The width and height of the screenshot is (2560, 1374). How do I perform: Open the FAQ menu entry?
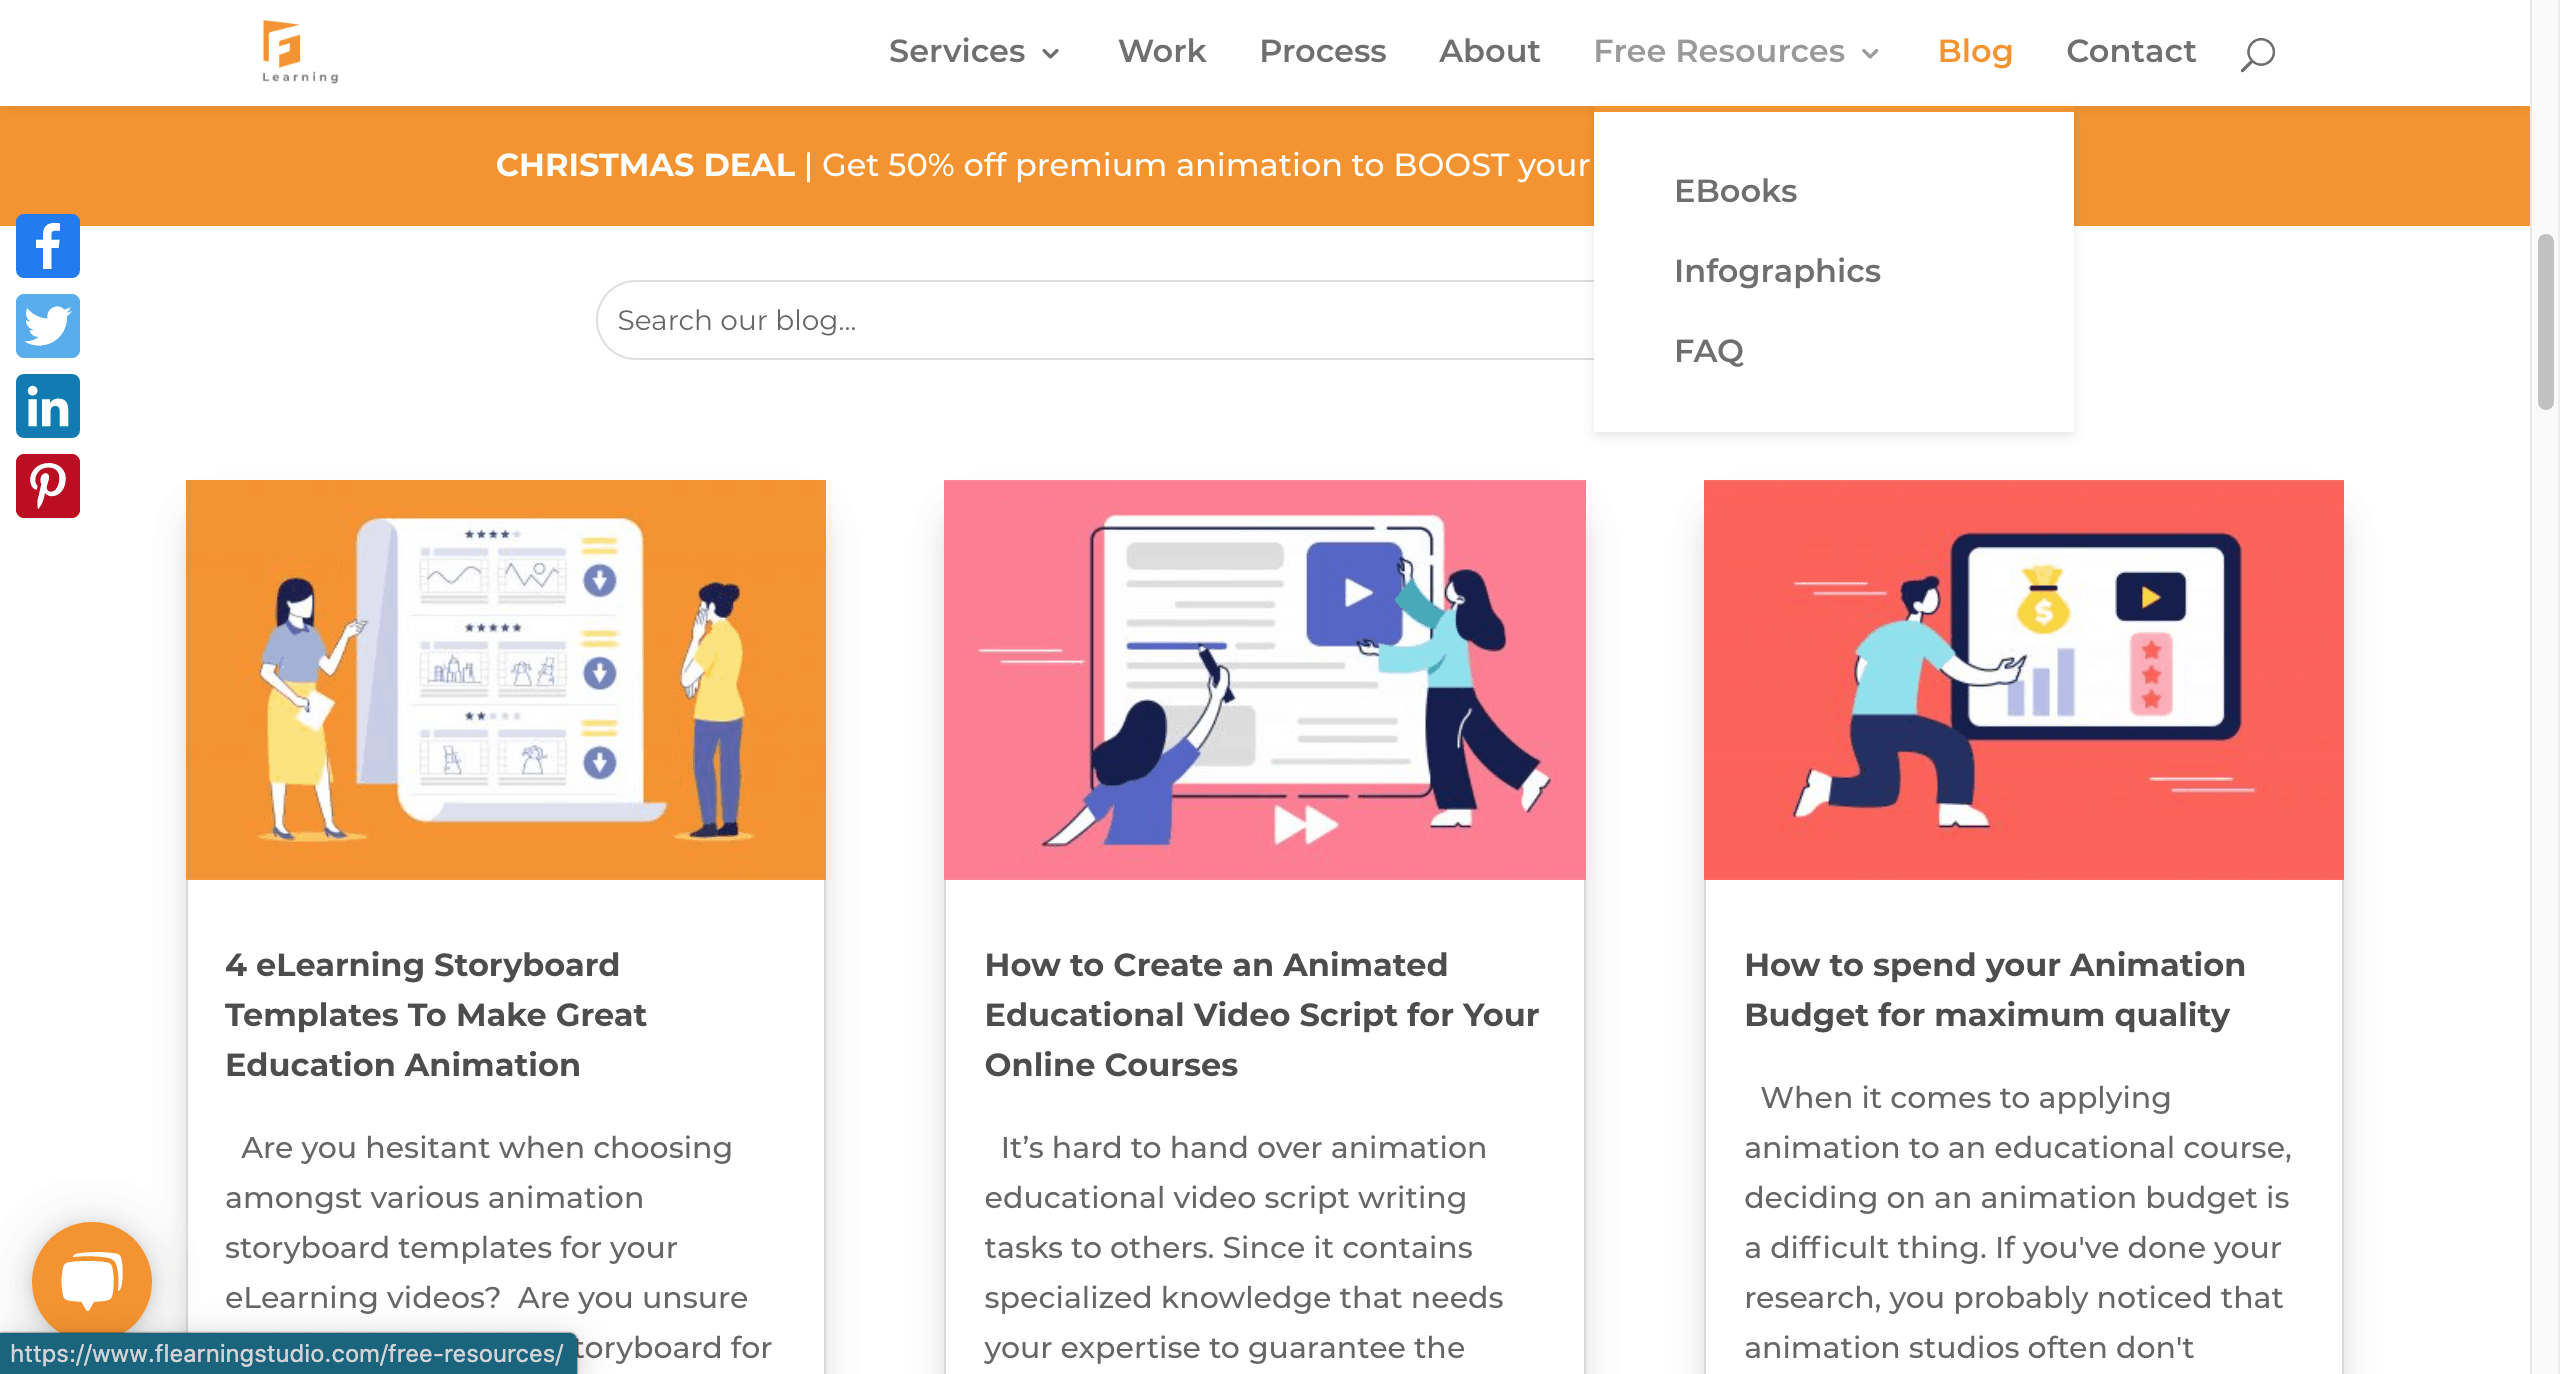pos(1708,351)
